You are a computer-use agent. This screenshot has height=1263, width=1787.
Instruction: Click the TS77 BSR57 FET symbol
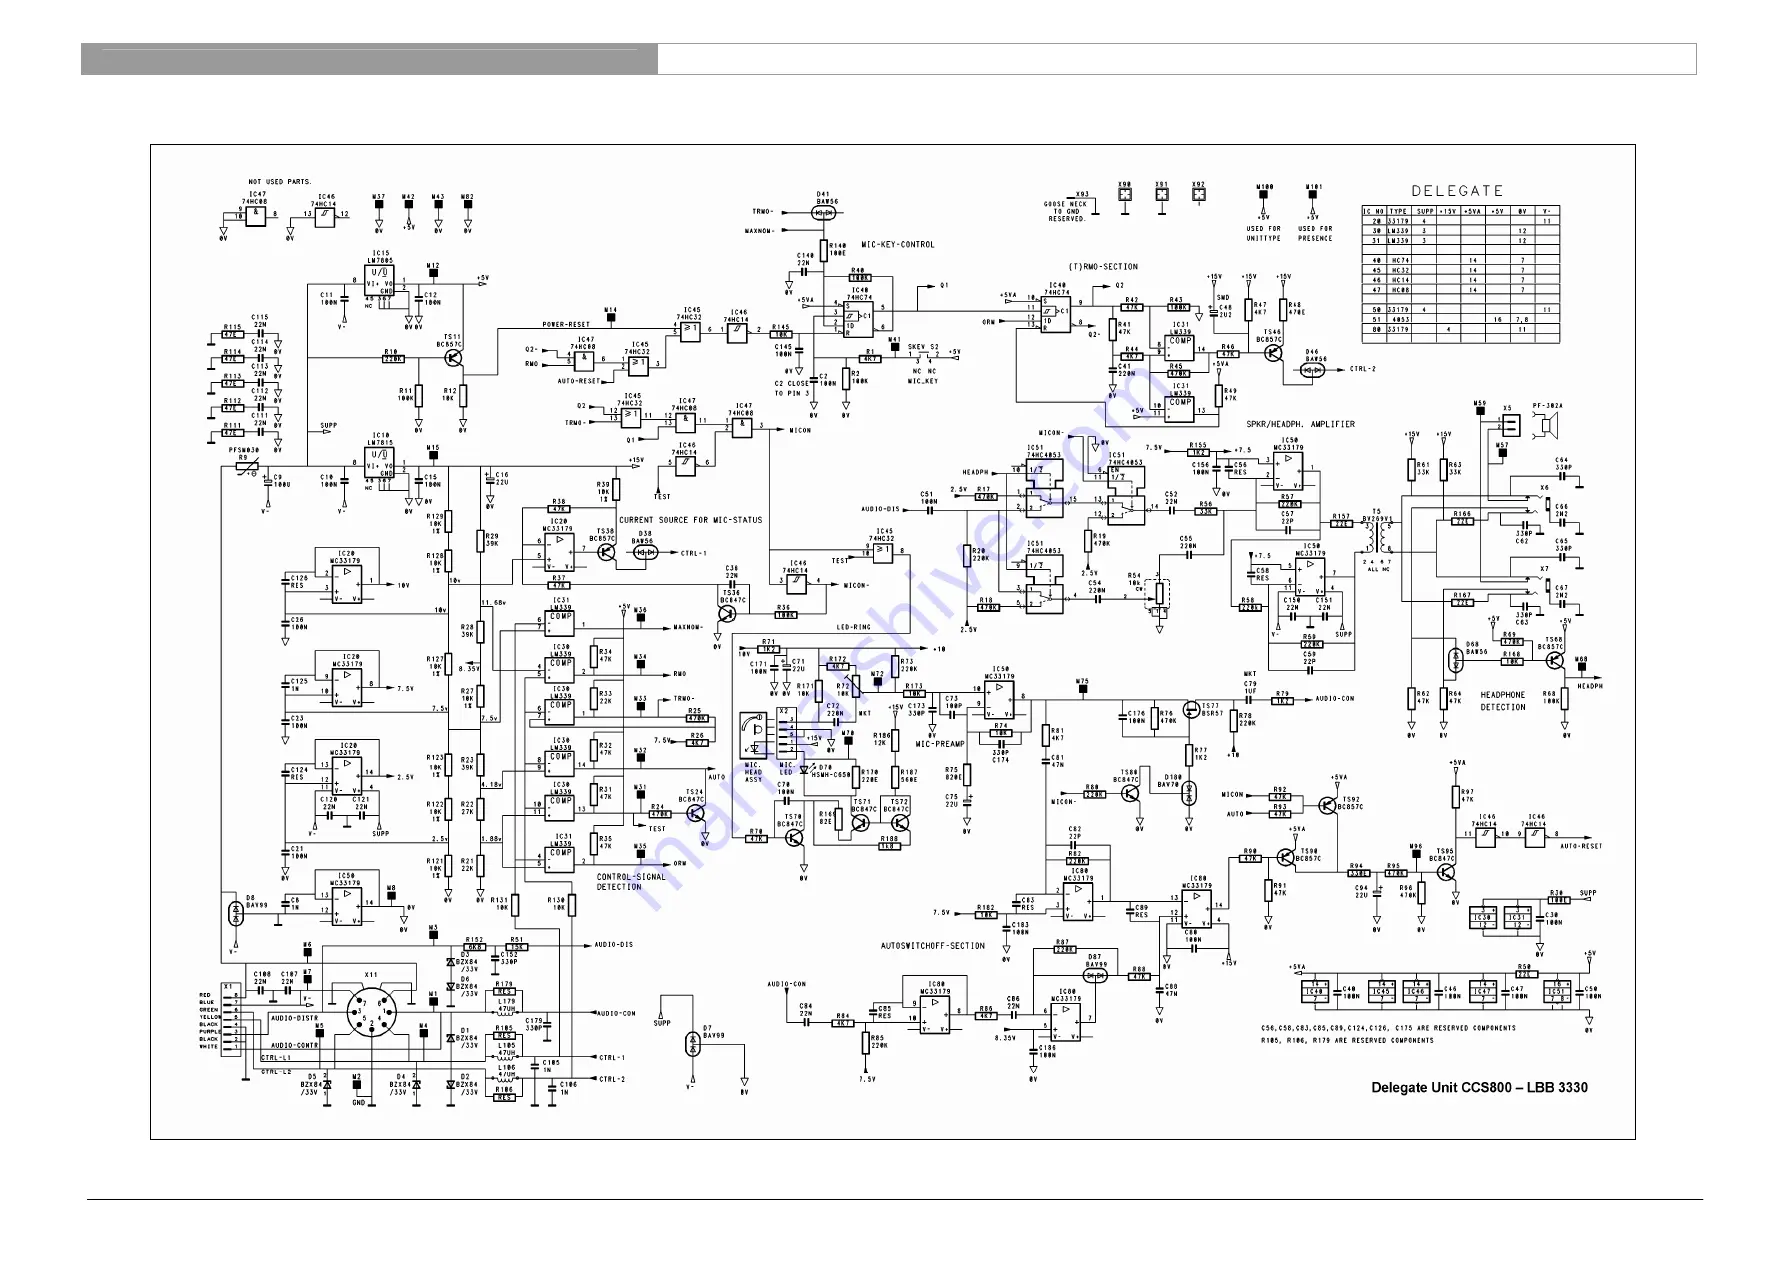[1190, 709]
